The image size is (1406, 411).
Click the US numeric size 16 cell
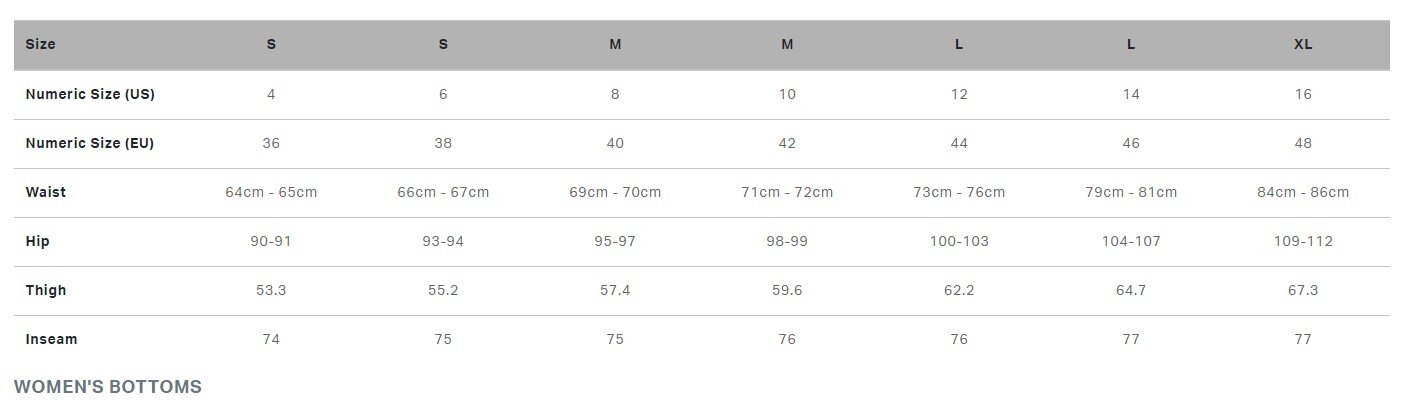1302,94
